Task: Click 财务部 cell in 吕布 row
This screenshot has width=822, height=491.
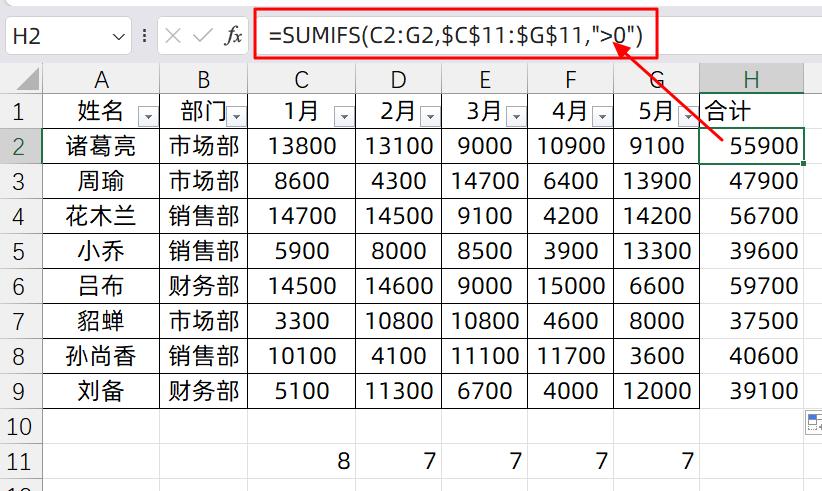Action: click(203, 286)
